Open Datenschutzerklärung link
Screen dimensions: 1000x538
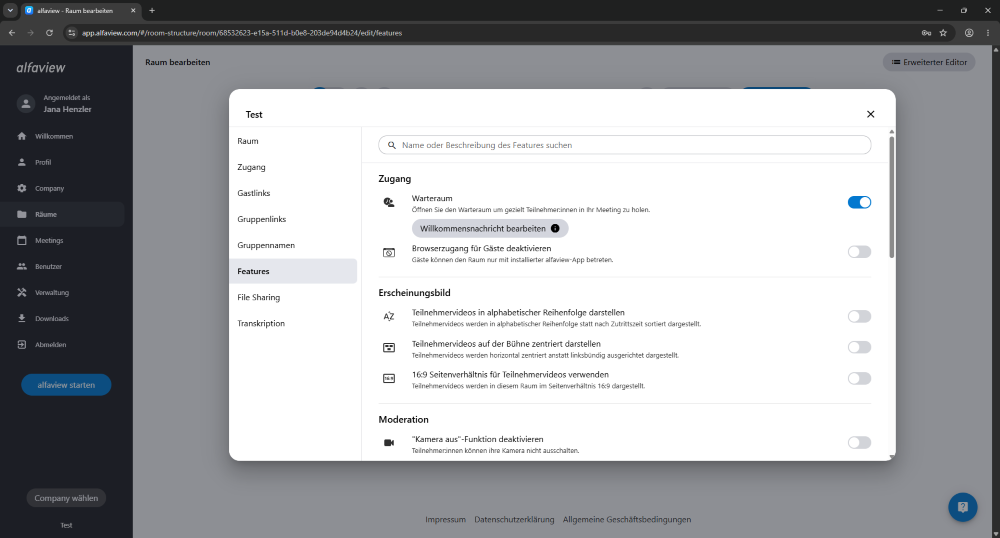coord(514,520)
